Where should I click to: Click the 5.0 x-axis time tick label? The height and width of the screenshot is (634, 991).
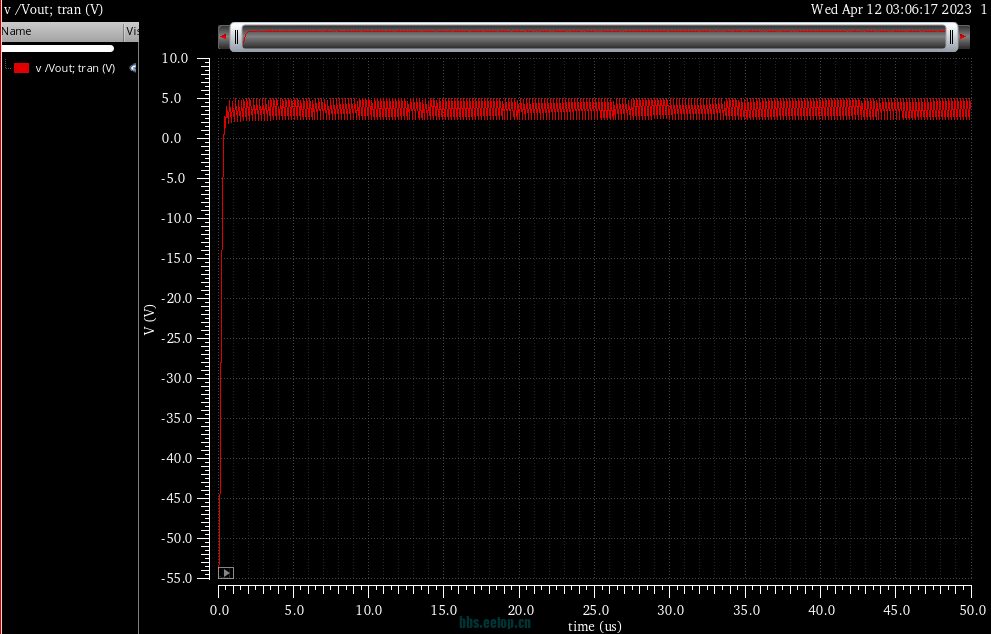[294, 611]
